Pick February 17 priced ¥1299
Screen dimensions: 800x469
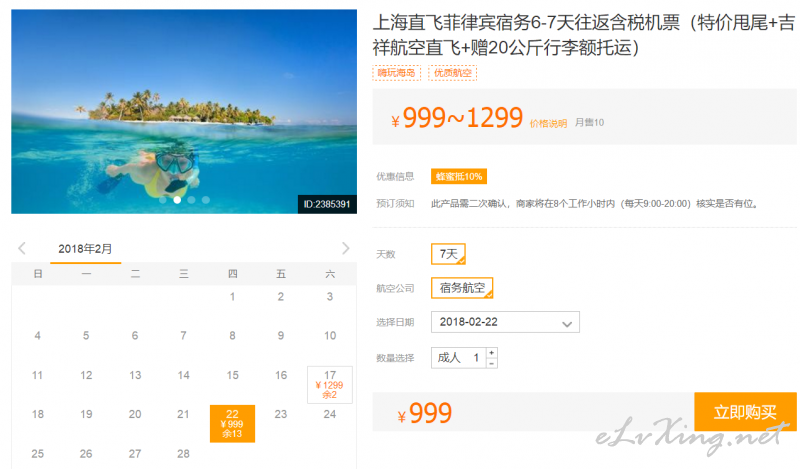[330, 385]
